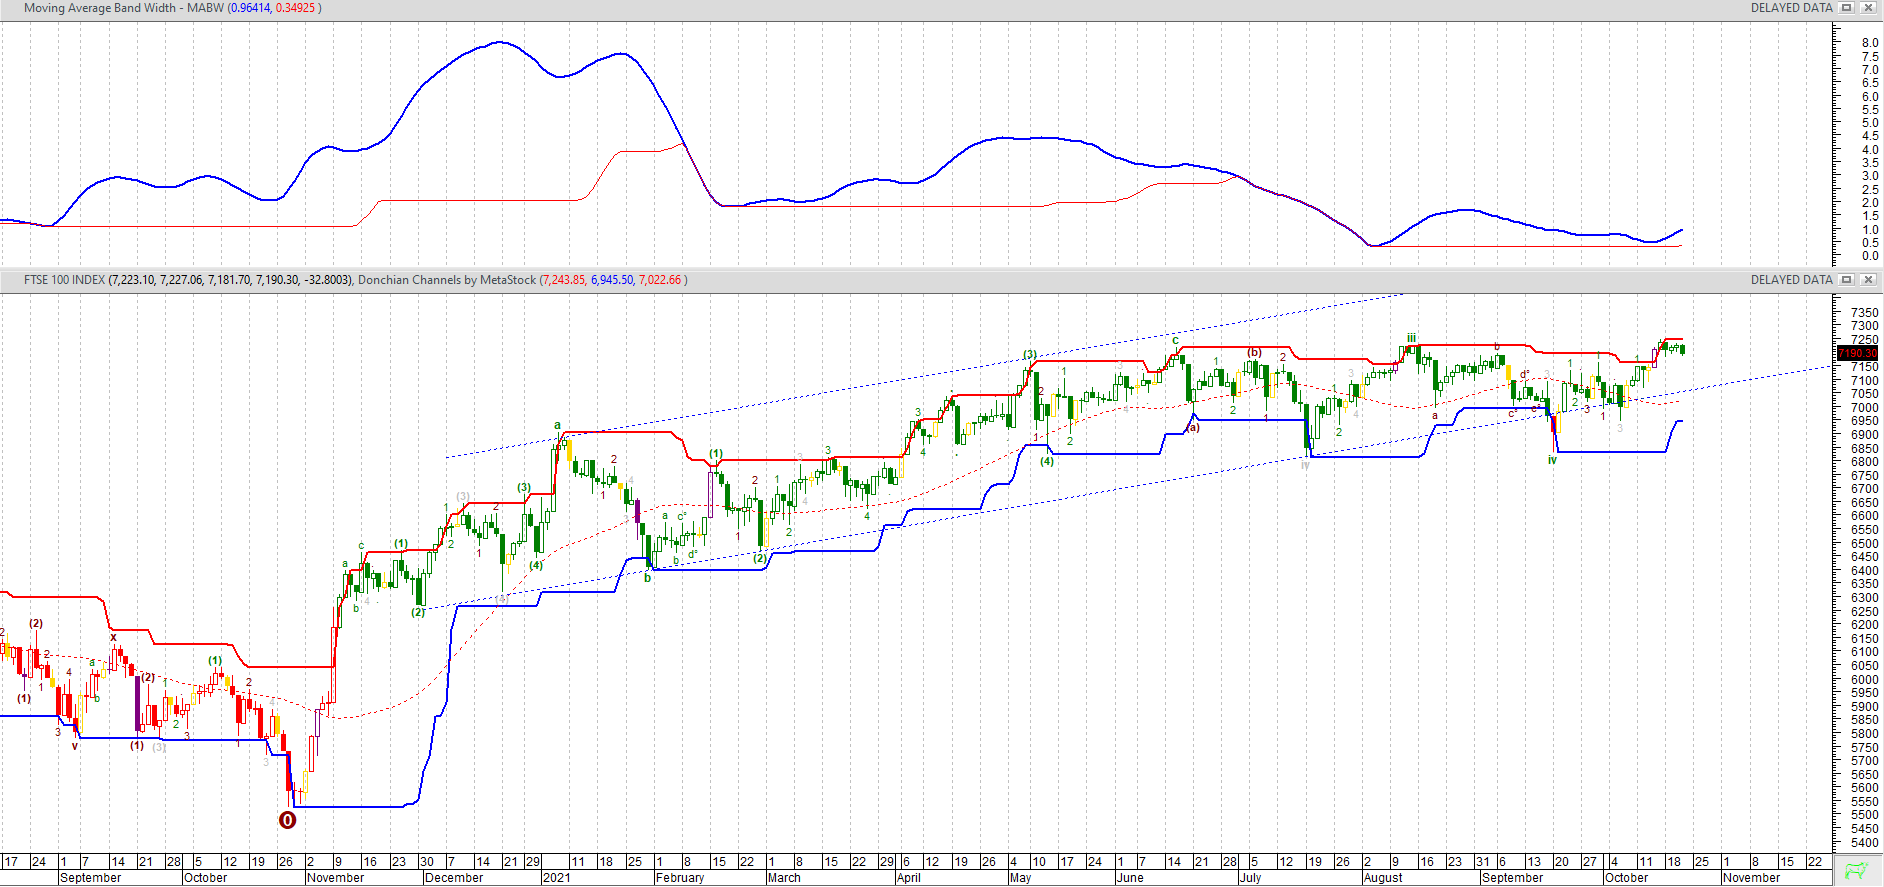1884x887 pixels.
Task: Click July on the date axis
Action: pos(1250,878)
